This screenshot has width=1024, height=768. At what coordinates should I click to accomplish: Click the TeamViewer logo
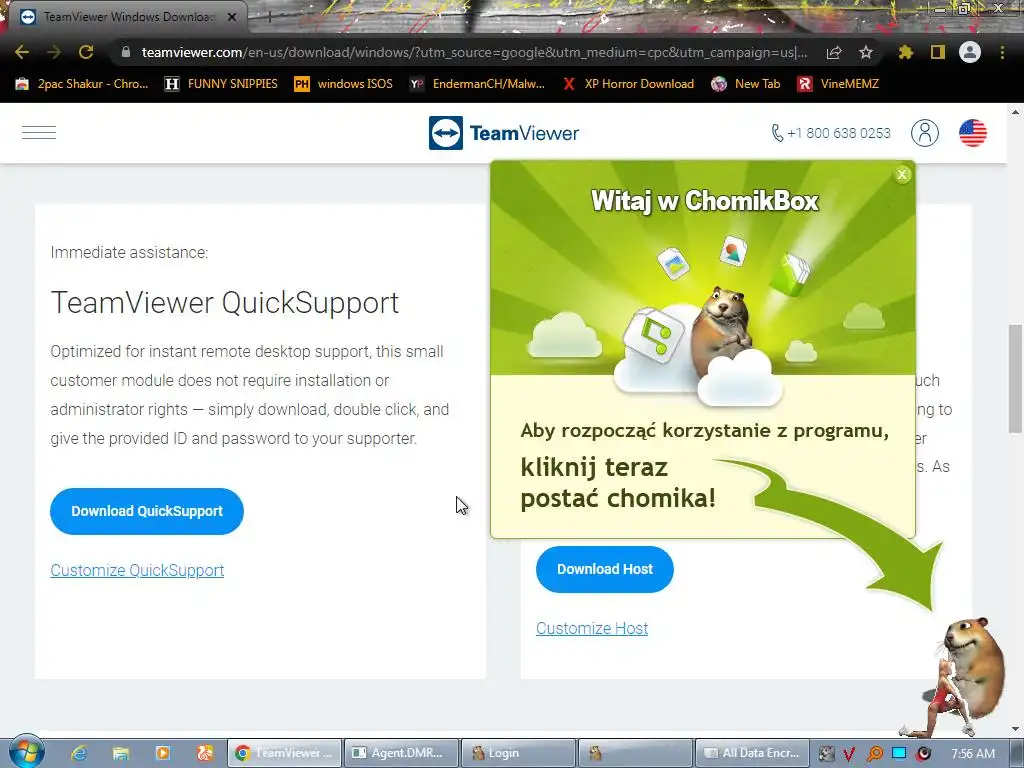tap(504, 133)
